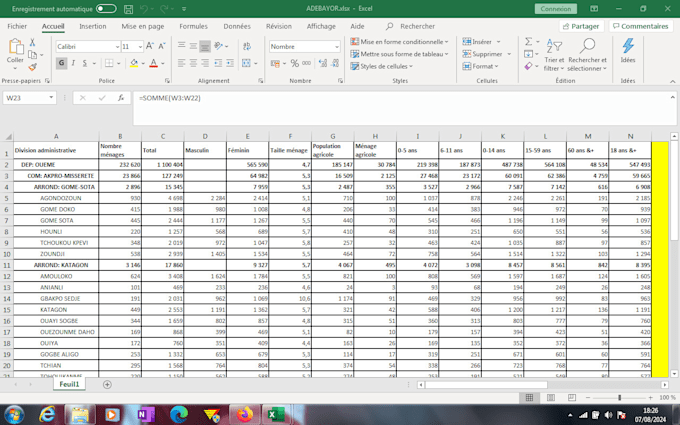Image resolution: width=680 pixels, height=425 pixels.
Task: Toggle underline with the S button
Action: point(85,63)
